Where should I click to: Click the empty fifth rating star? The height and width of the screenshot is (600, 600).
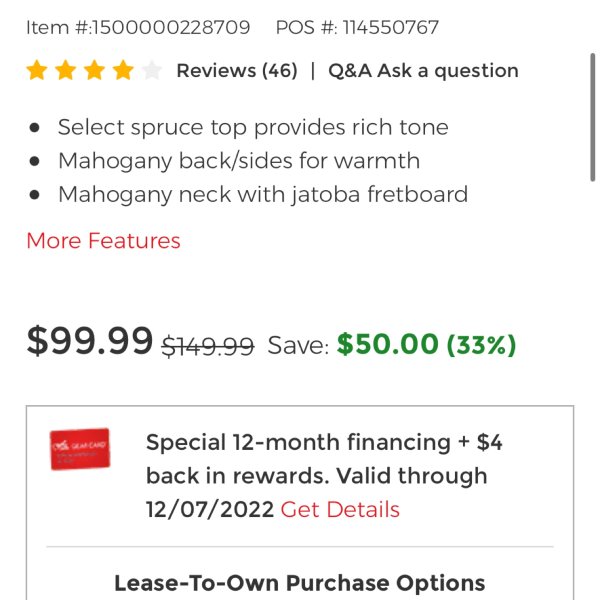pyautogui.click(x=152, y=70)
